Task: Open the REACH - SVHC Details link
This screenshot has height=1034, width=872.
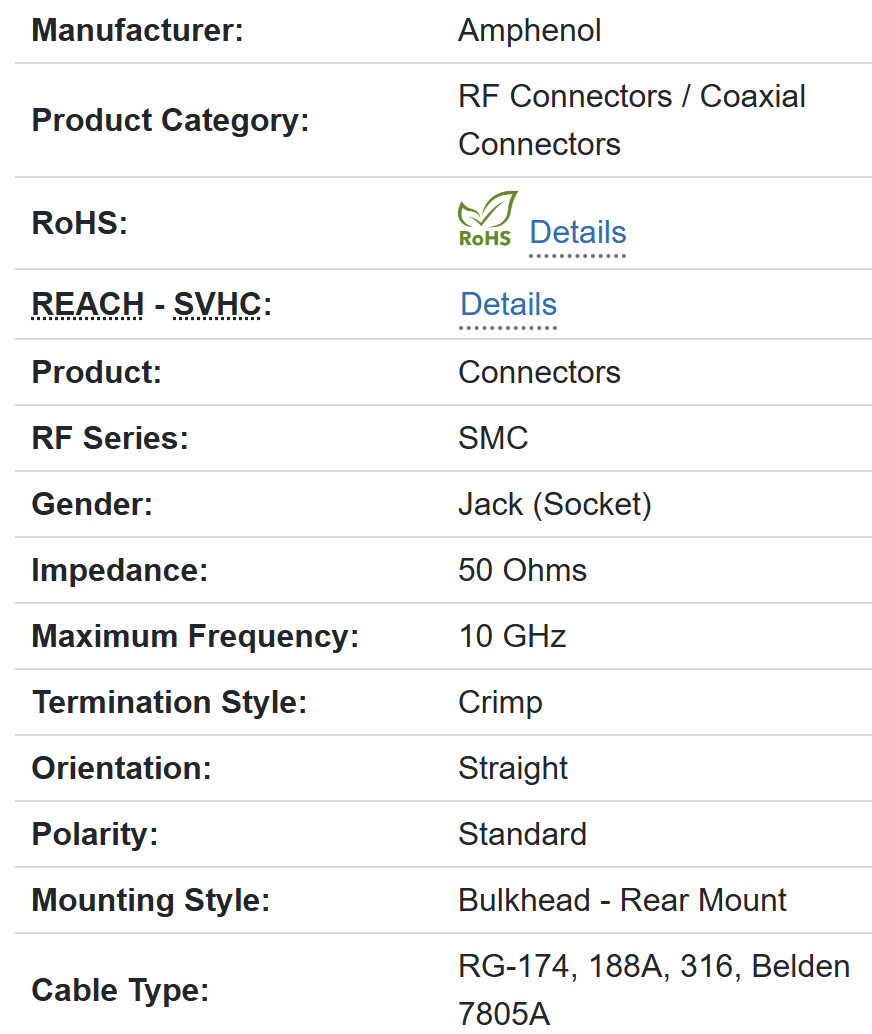Action: pyautogui.click(x=508, y=304)
